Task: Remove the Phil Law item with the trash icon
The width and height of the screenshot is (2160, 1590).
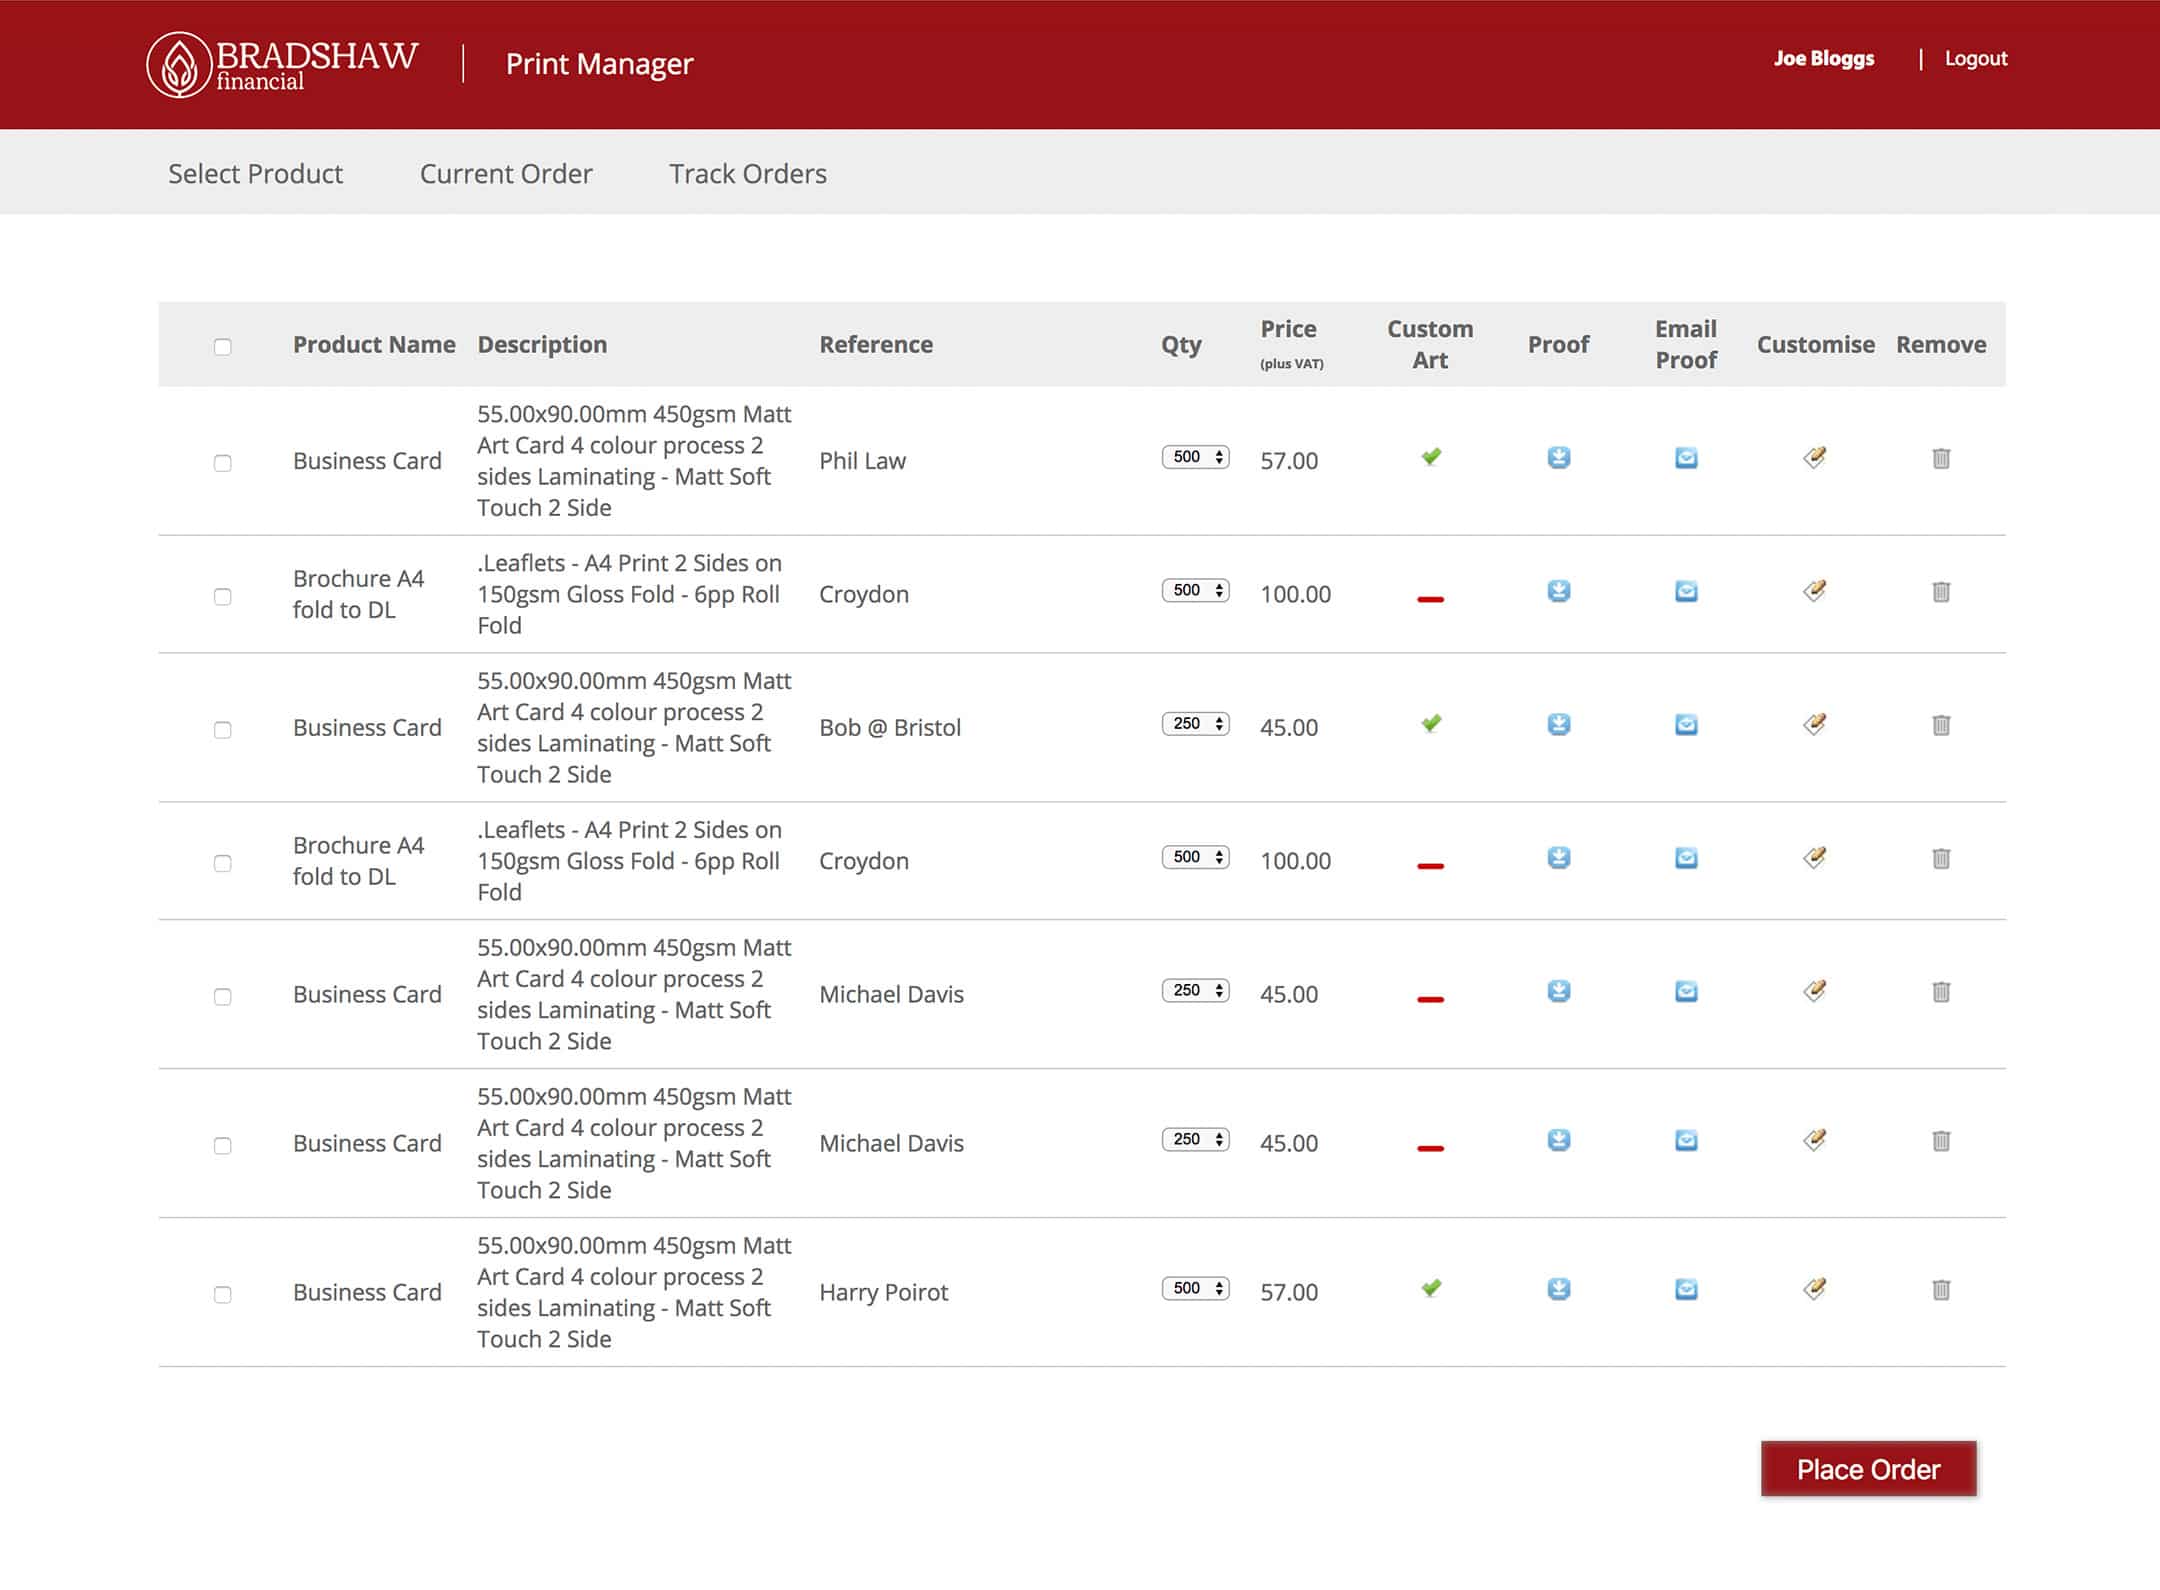Action: pos(1941,458)
